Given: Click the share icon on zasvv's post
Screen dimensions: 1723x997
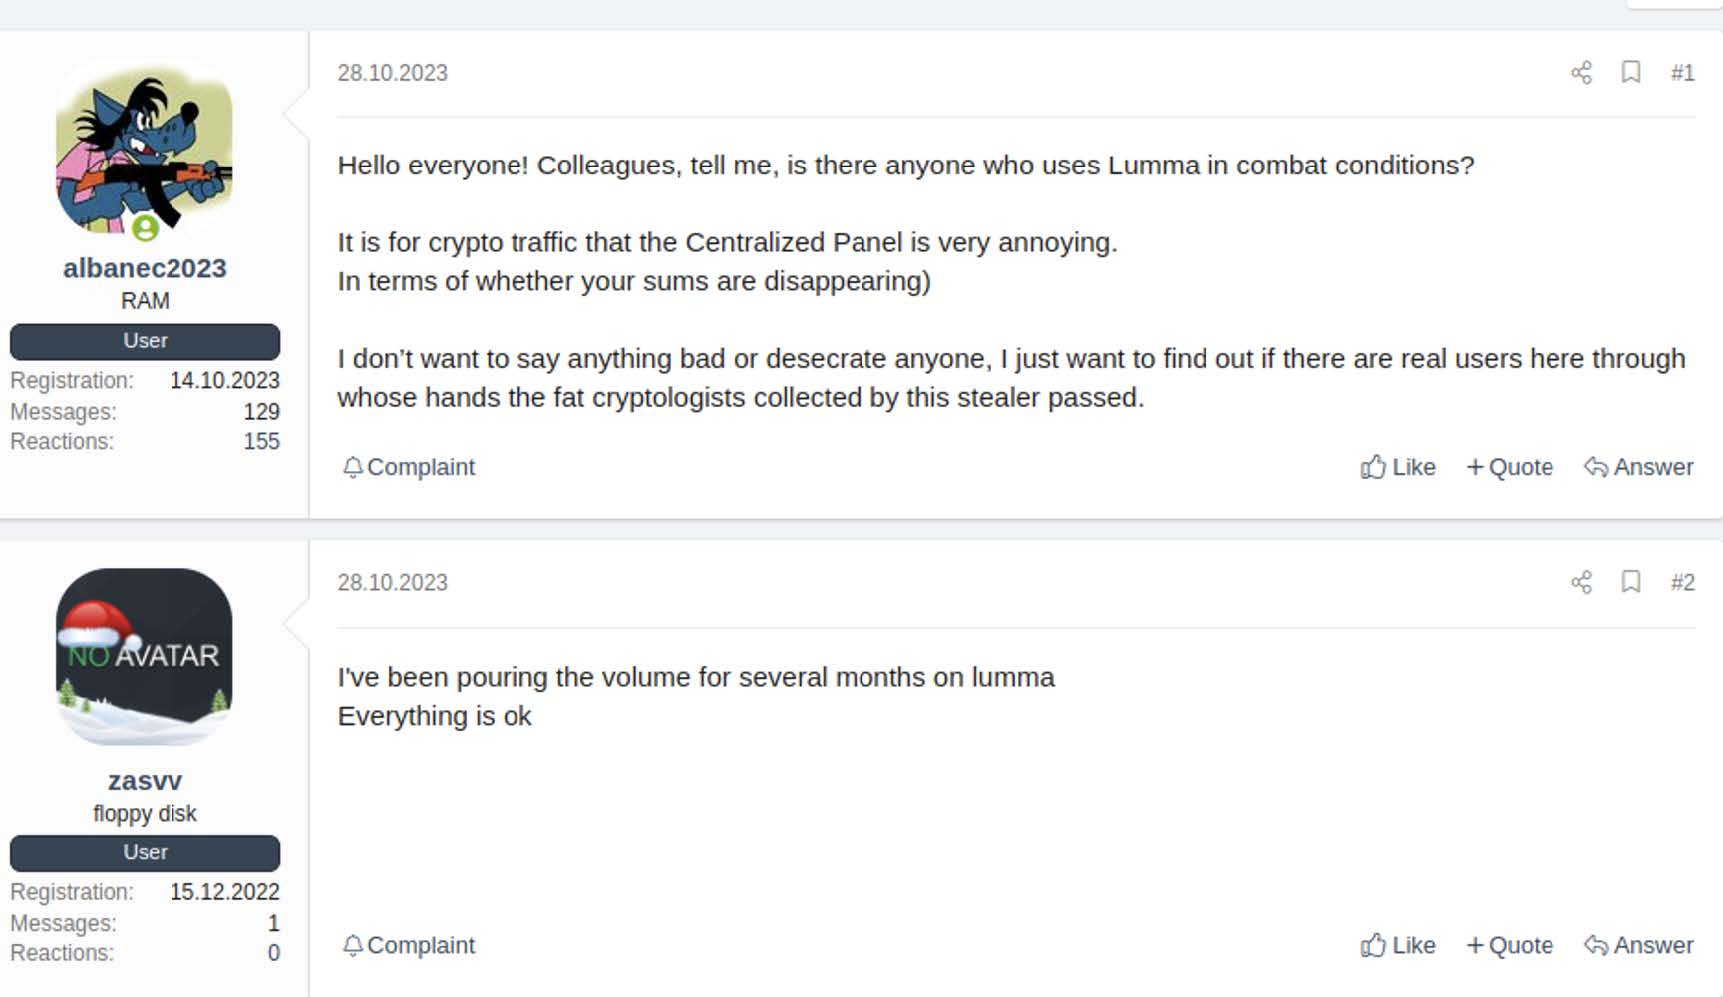Looking at the screenshot, I should tap(1582, 582).
